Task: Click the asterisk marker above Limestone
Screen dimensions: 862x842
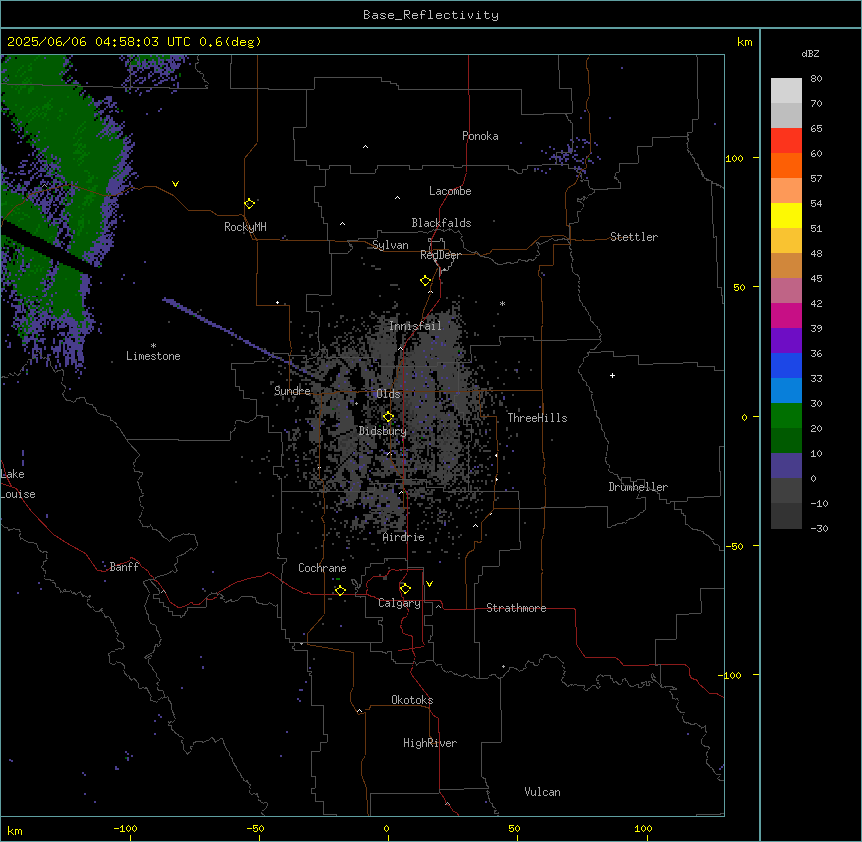Action: [153, 346]
